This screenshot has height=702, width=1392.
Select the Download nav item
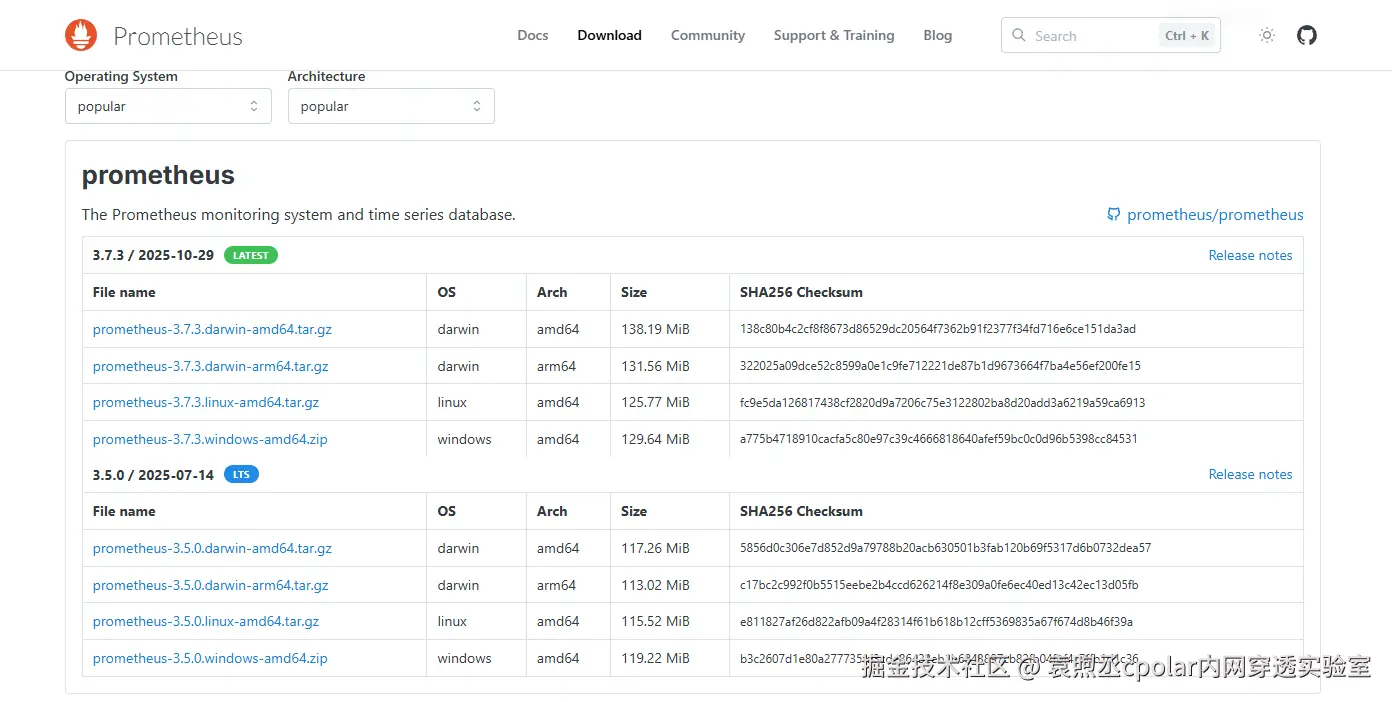click(609, 35)
